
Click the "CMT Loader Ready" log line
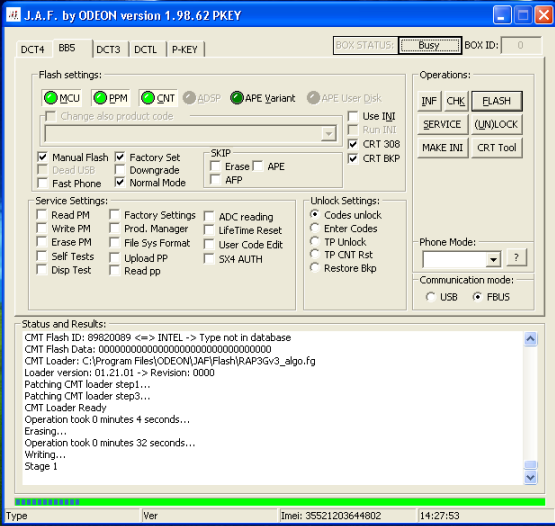click(x=65, y=408)
